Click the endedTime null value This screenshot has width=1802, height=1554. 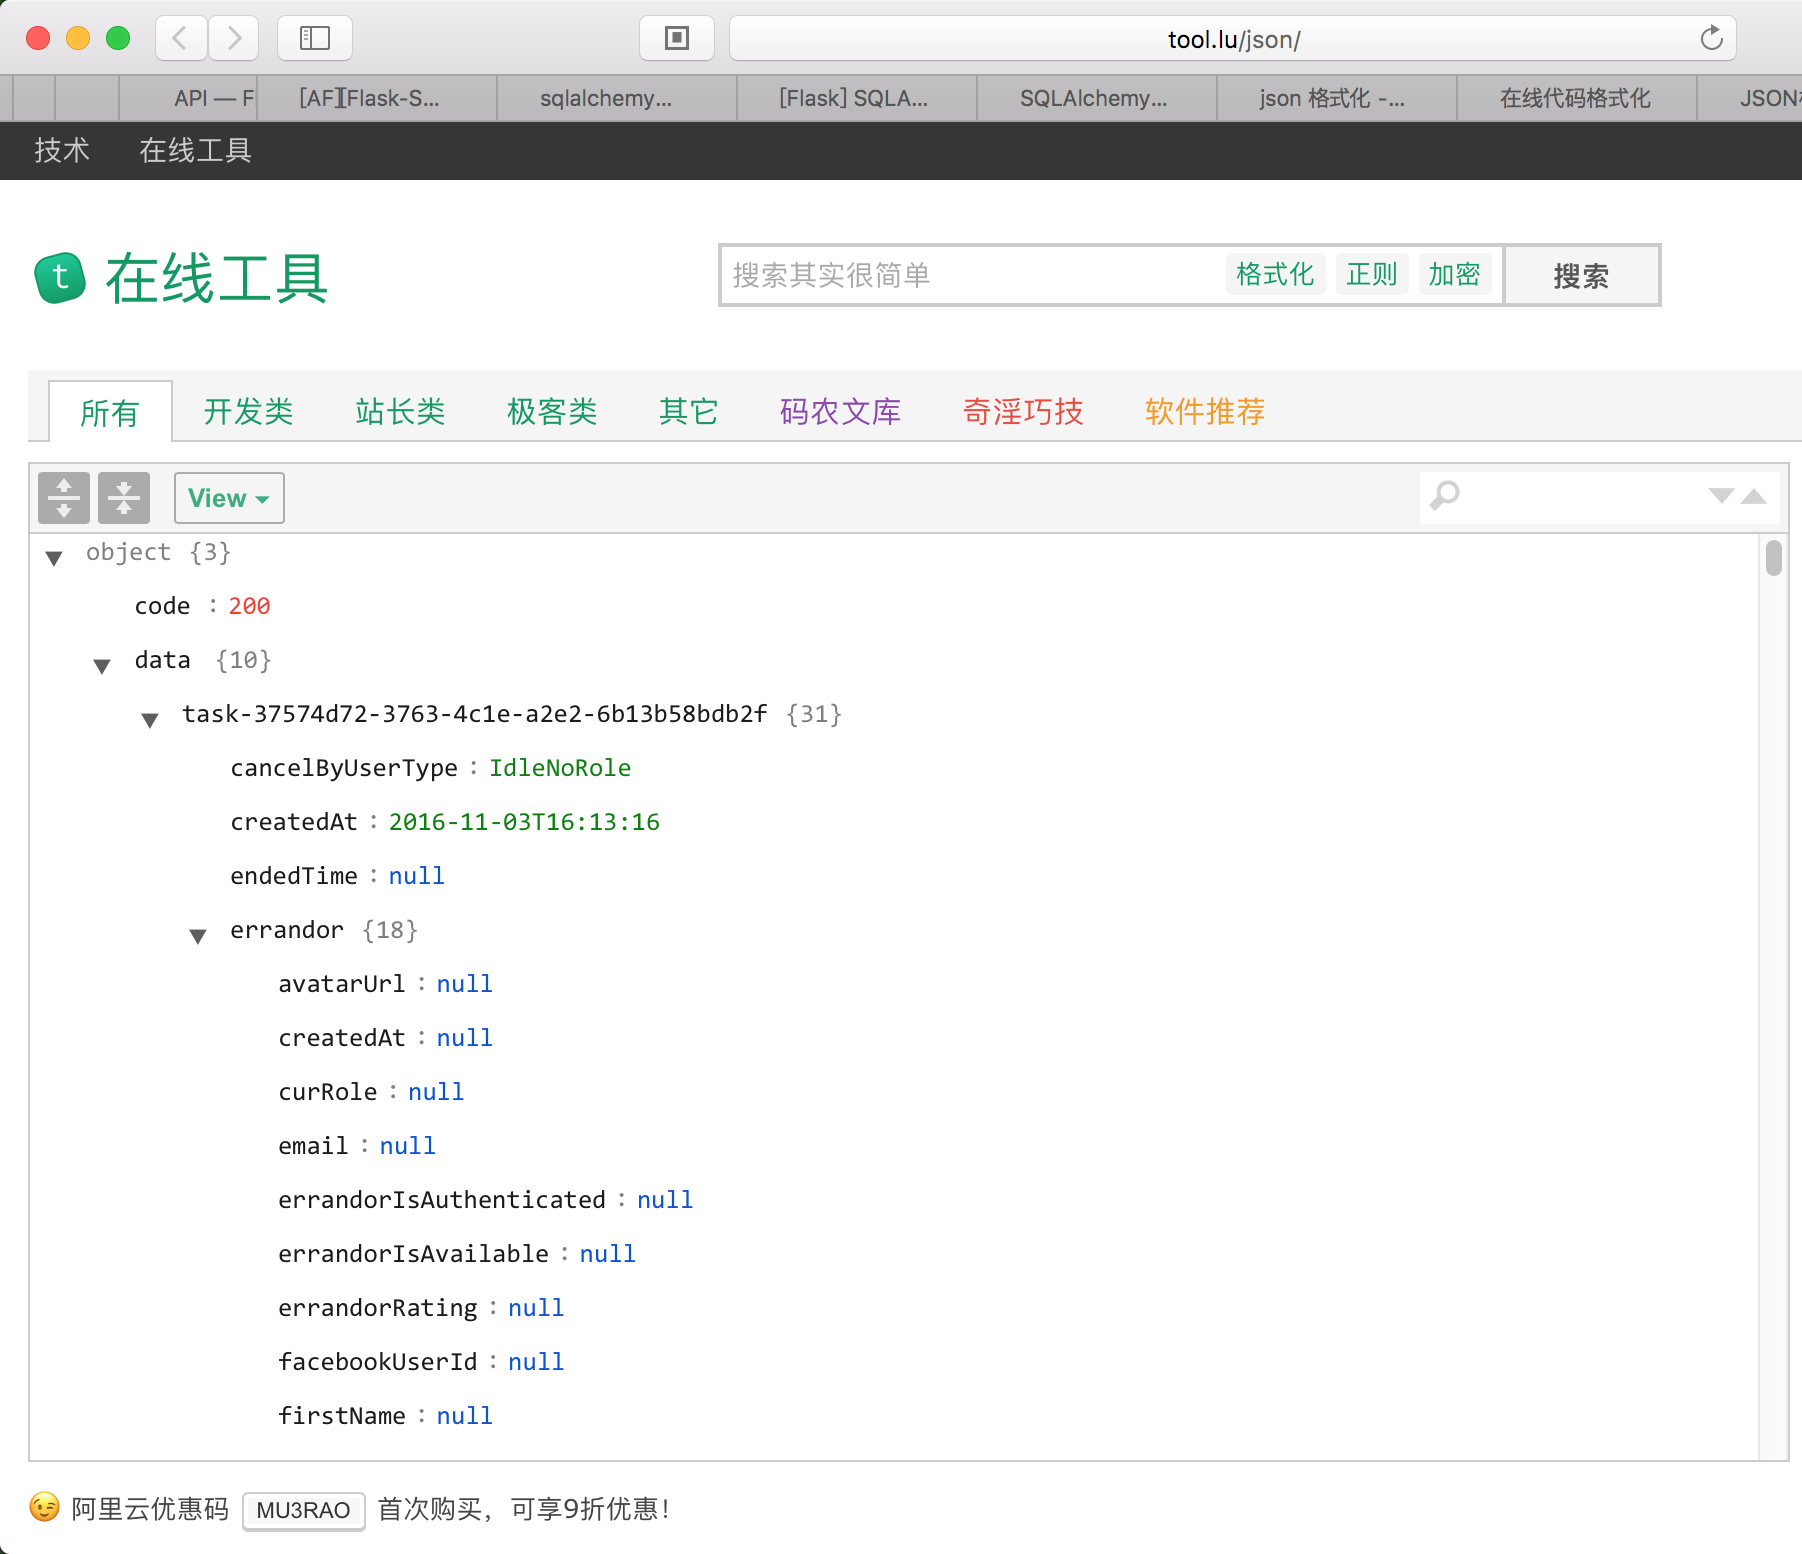click(x=416, y=876)
